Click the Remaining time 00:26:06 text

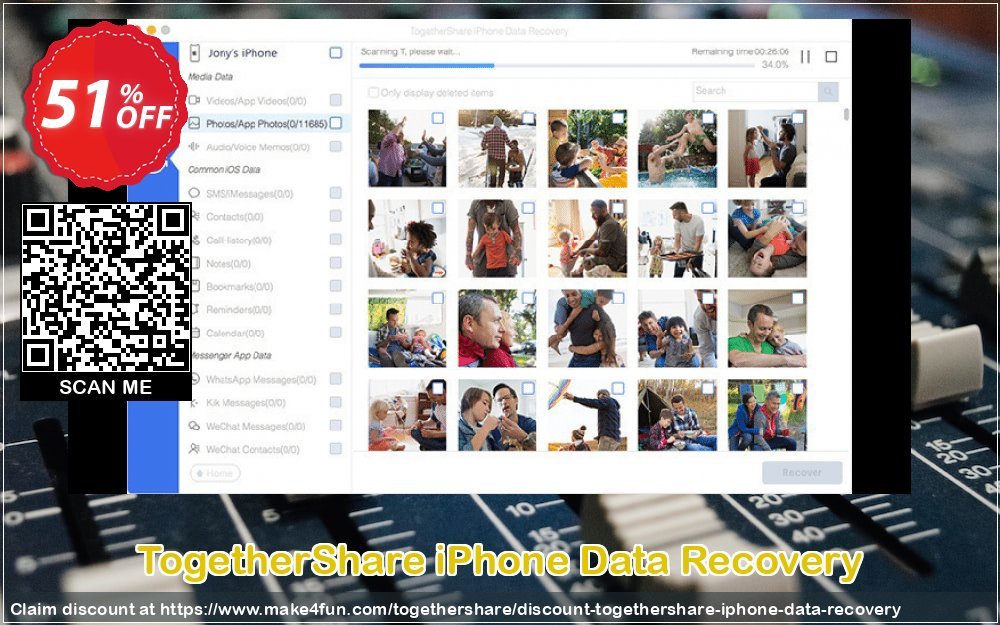[740, 52]
